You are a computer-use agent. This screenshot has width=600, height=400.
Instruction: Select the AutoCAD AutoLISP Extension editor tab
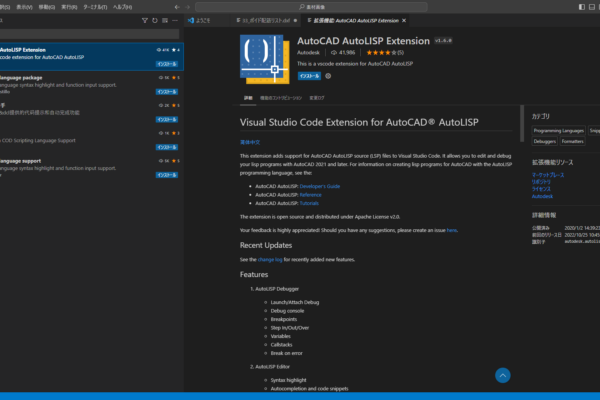point(356,21)
